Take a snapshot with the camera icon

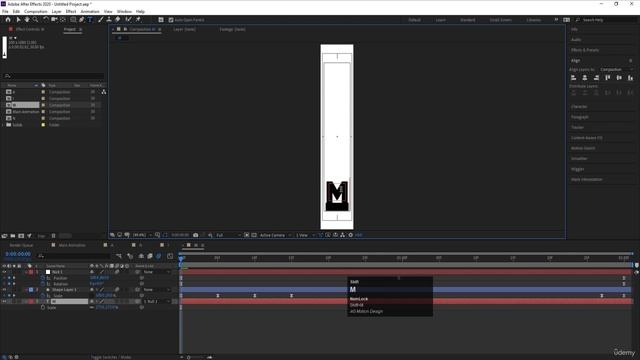196,235
